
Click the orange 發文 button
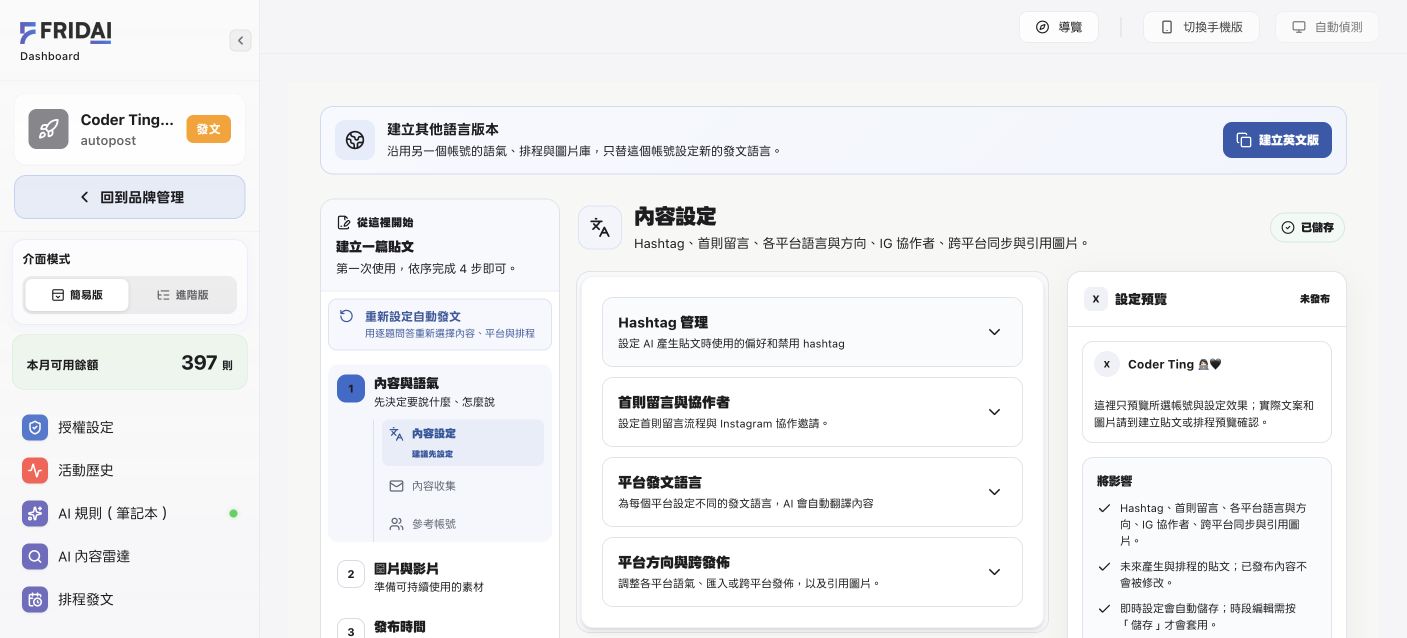(208, 129)
